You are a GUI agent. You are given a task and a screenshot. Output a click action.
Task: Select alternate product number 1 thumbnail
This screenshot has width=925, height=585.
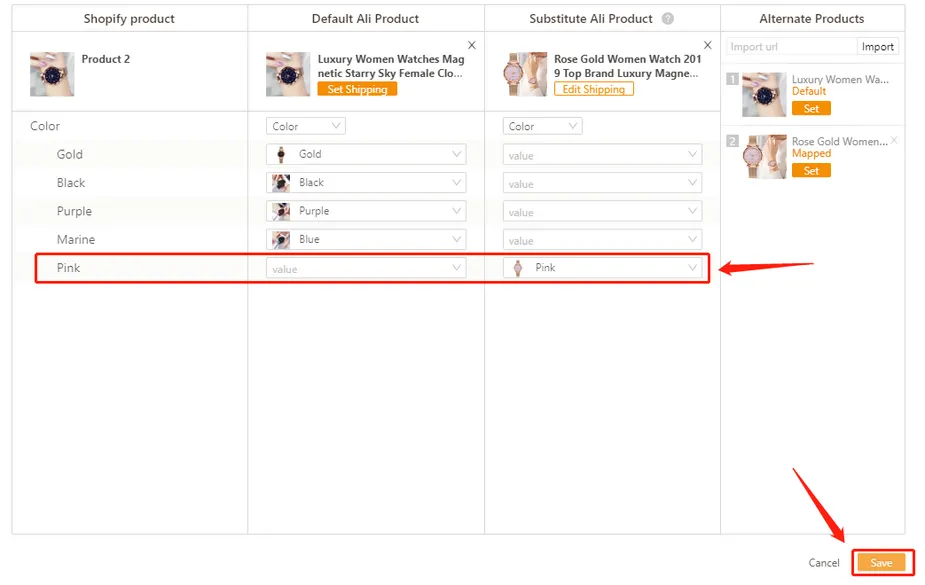764,94
